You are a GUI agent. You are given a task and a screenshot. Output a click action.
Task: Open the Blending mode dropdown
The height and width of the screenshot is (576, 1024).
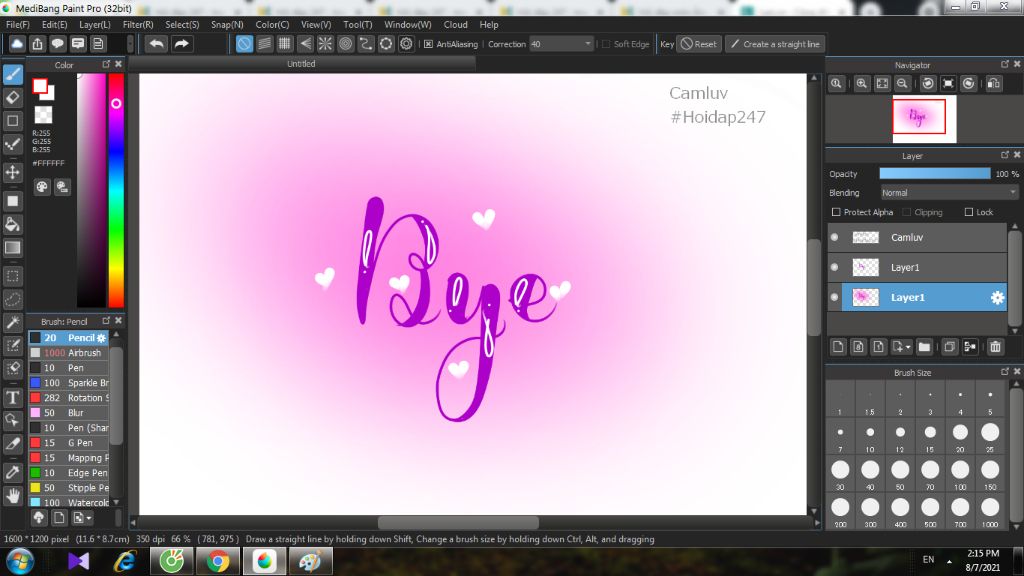click(949, 193)
